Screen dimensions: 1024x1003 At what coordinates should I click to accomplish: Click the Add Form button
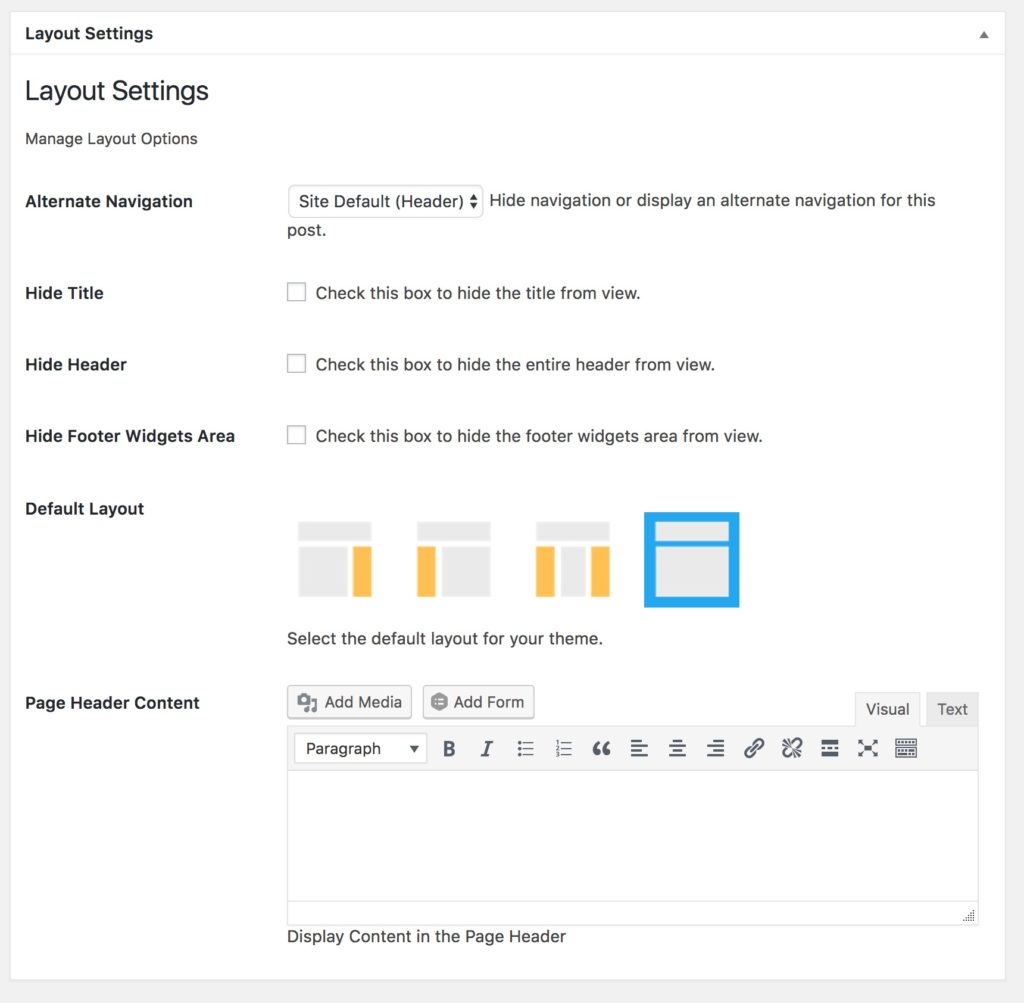[x=478, y=702]
